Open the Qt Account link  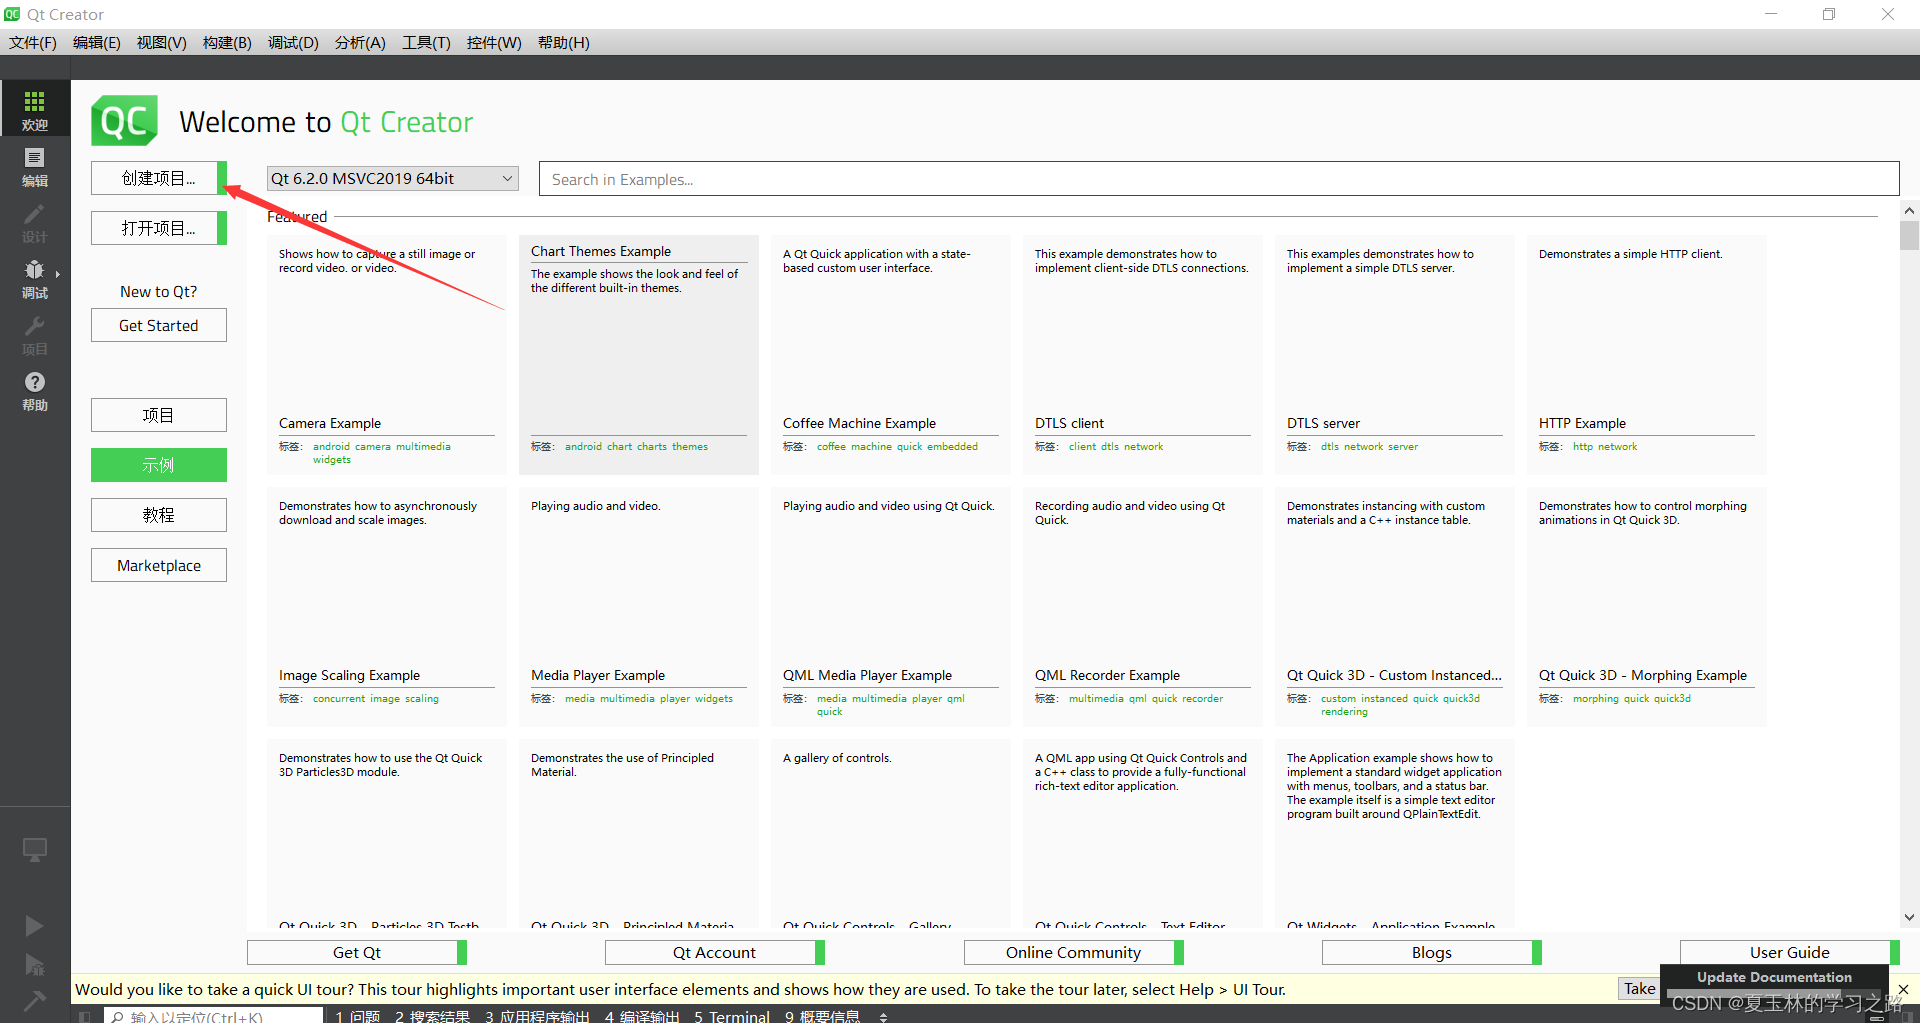[x=715, y=952]
